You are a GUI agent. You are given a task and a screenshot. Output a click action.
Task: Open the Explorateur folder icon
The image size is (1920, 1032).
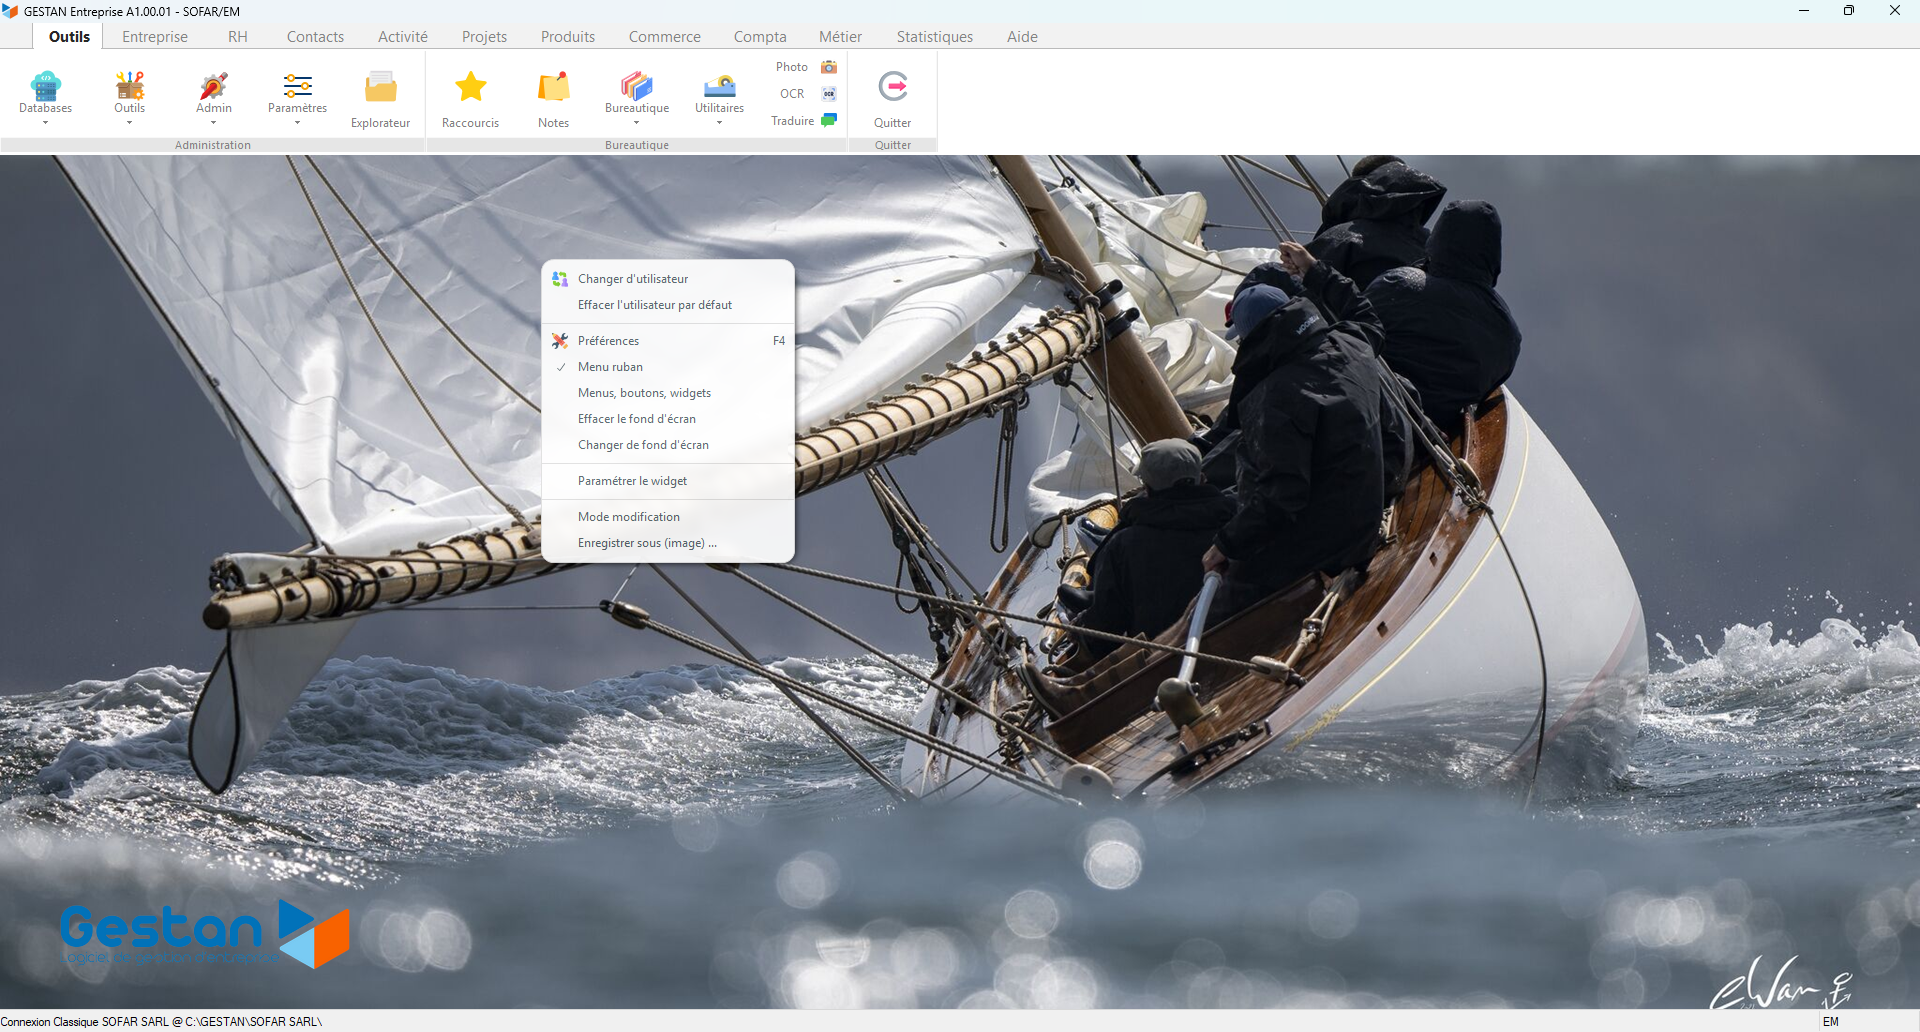pyautogui.click(x=380, y=88)
